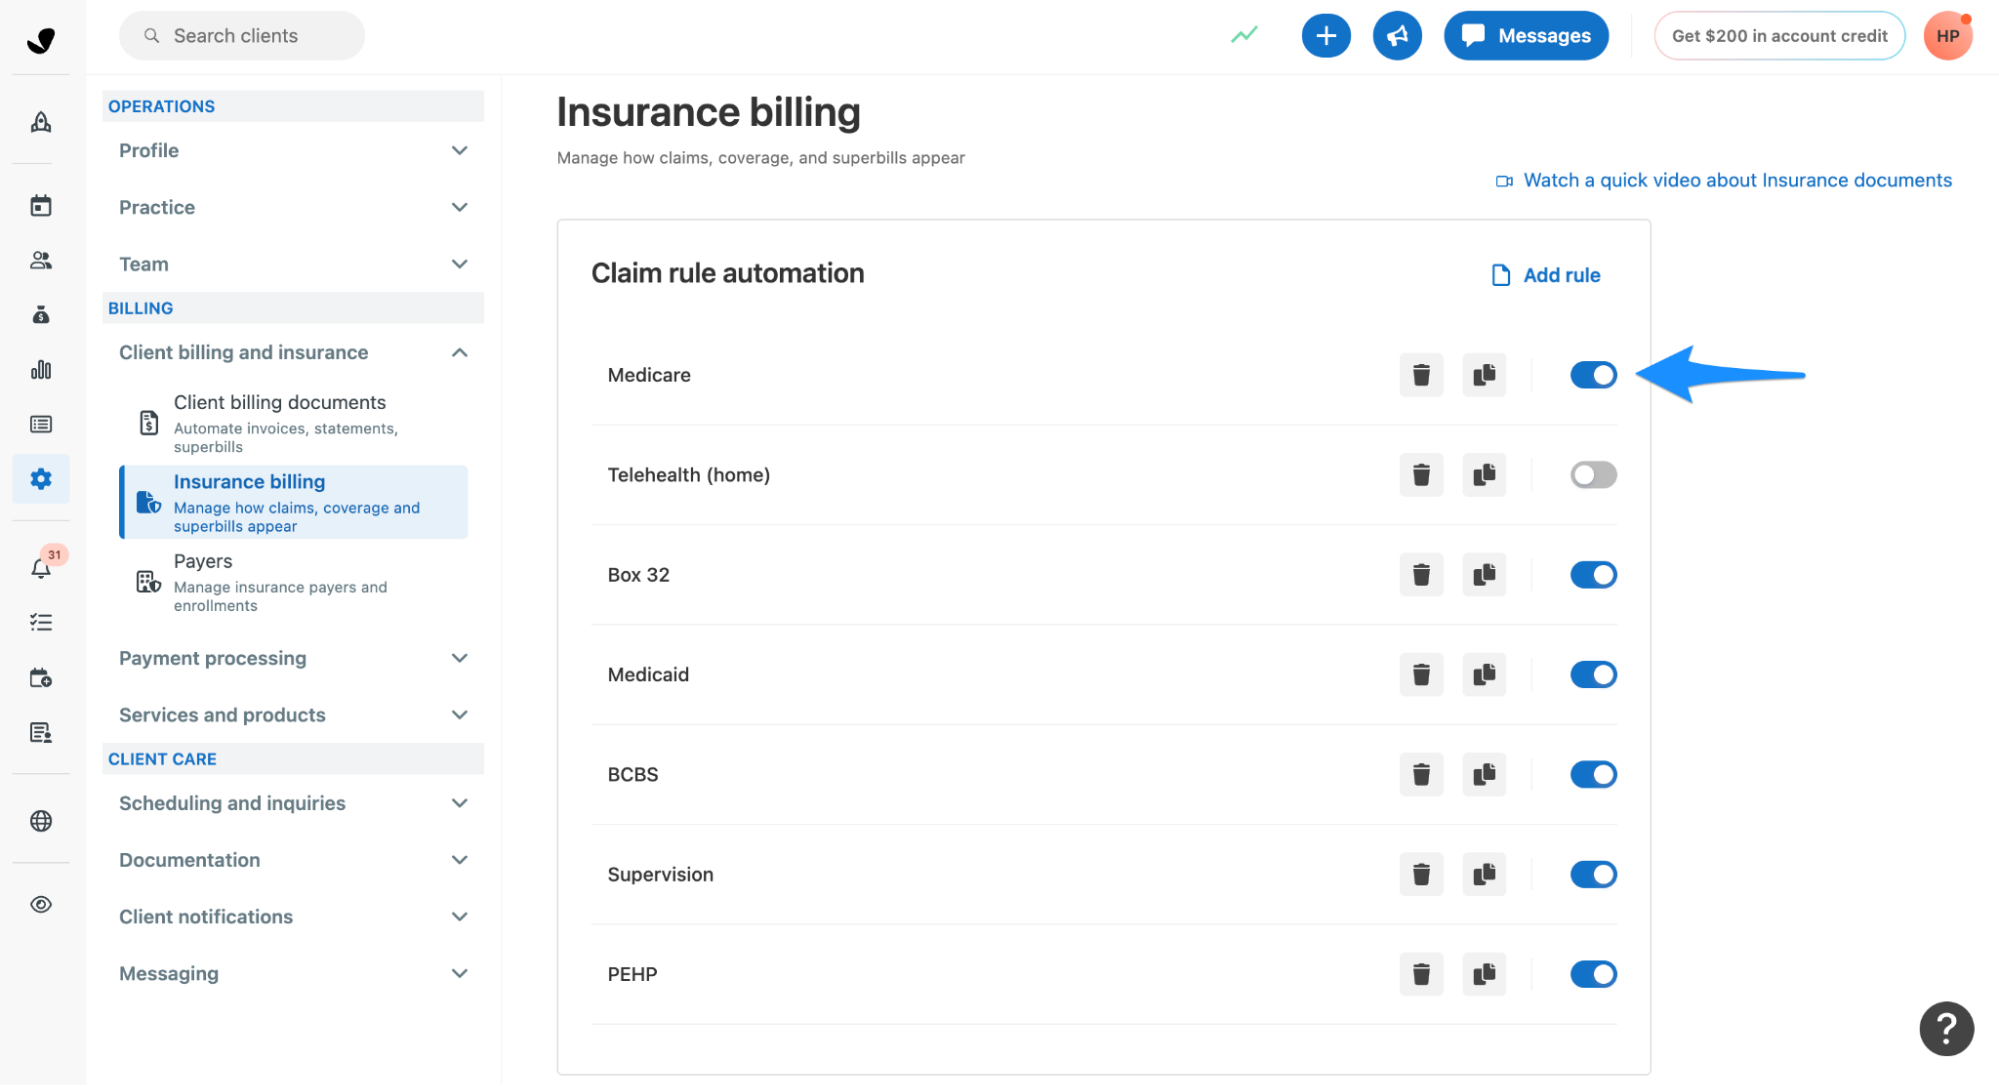Delete the Supervision rule
The width and height of the screenshot is (1999, 1086).
pos(1420,875)
